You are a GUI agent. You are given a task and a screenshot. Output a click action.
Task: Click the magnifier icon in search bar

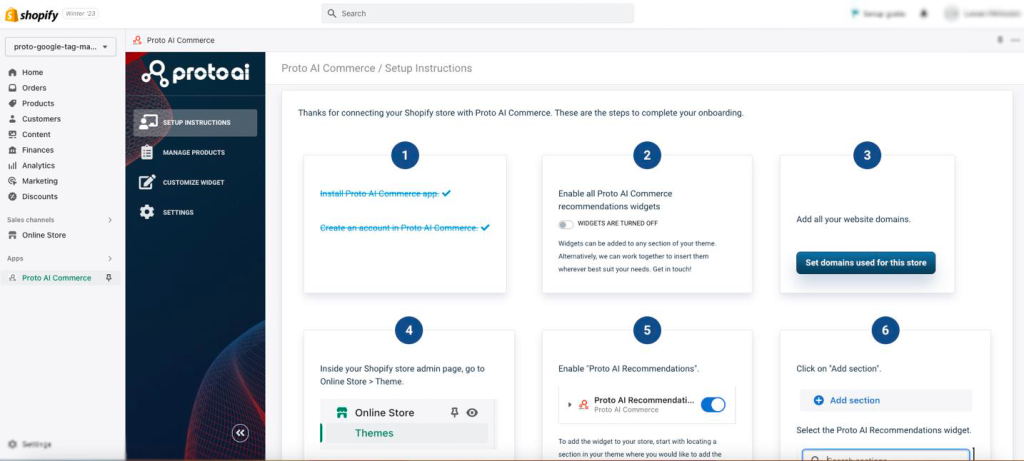tap(332, 13)
